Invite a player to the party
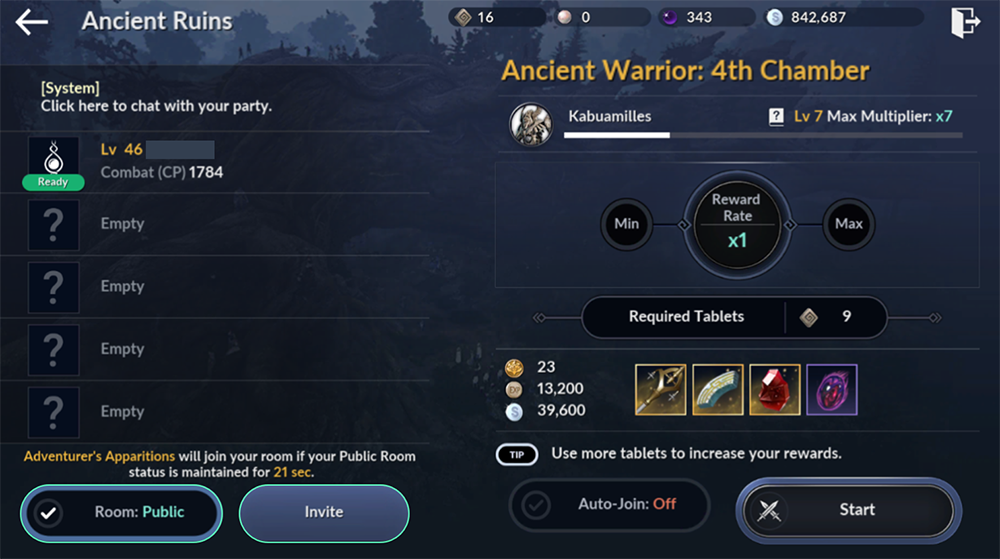 pos(324,512)
